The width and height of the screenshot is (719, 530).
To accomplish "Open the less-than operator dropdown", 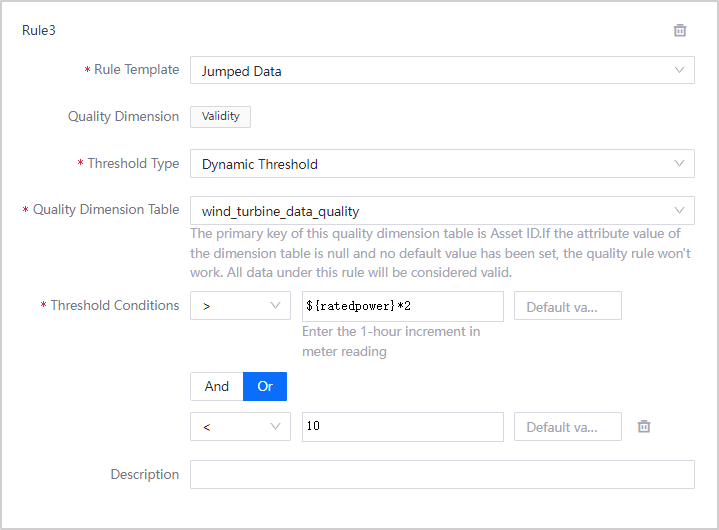I will tap(240, 426).
